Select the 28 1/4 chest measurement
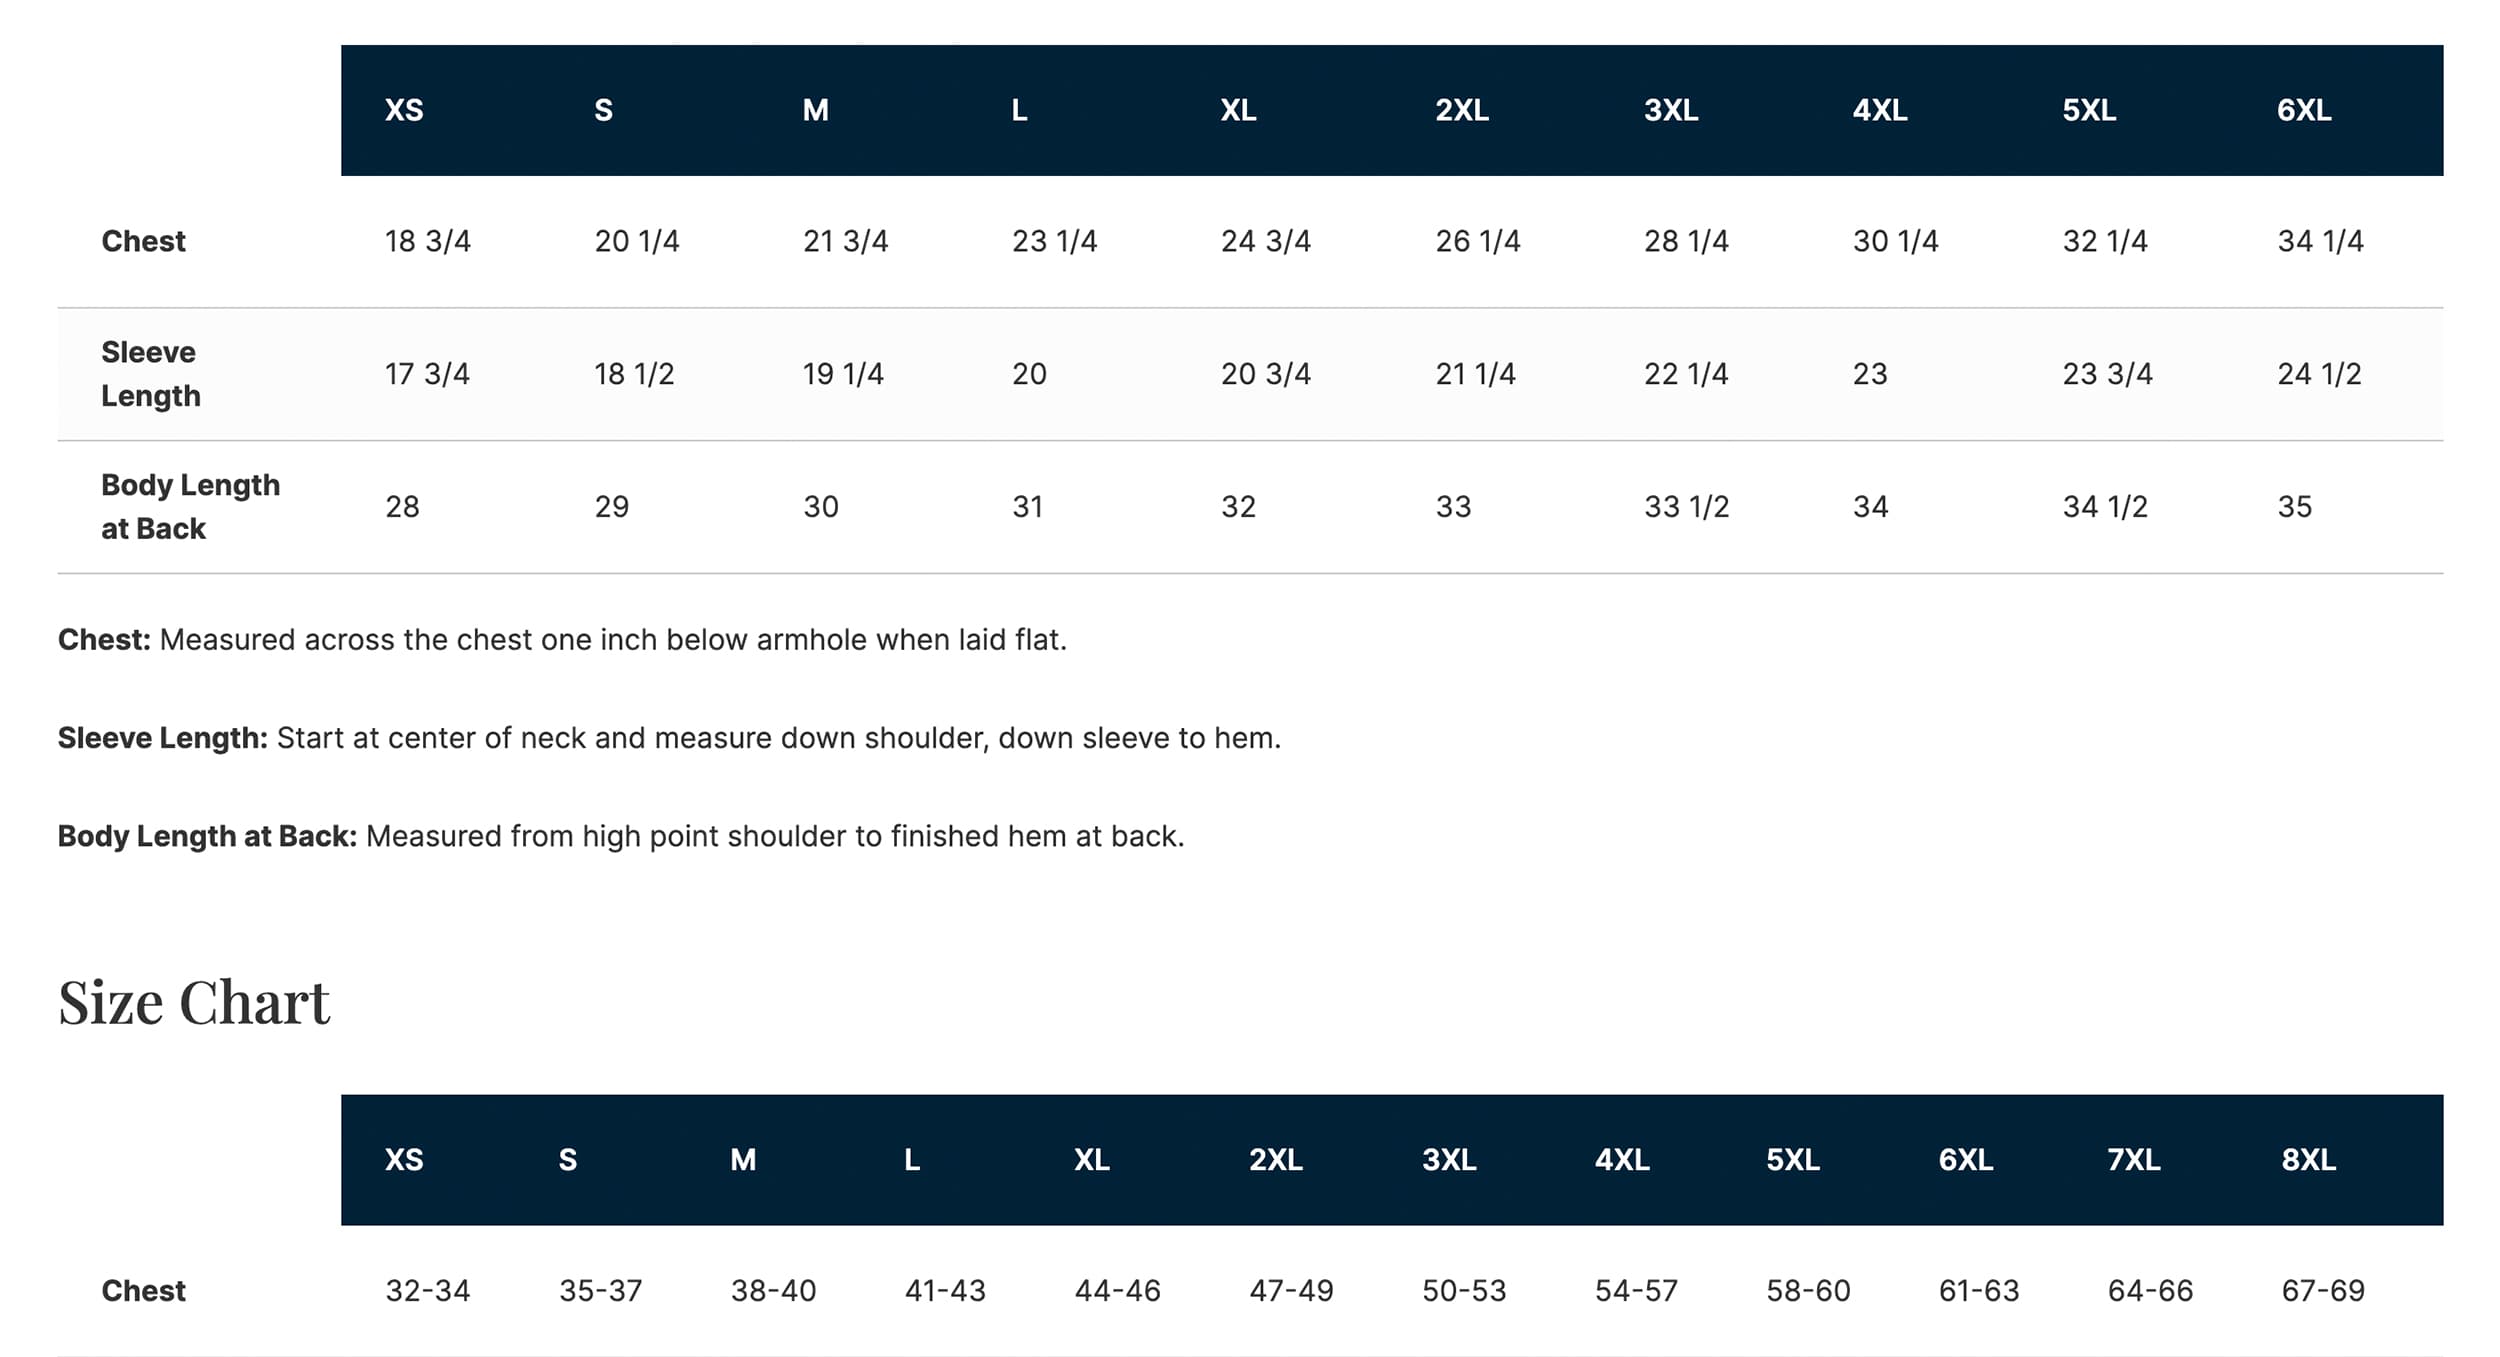The width and height of the screenshot is (2500, 1357). [1686, 241]
